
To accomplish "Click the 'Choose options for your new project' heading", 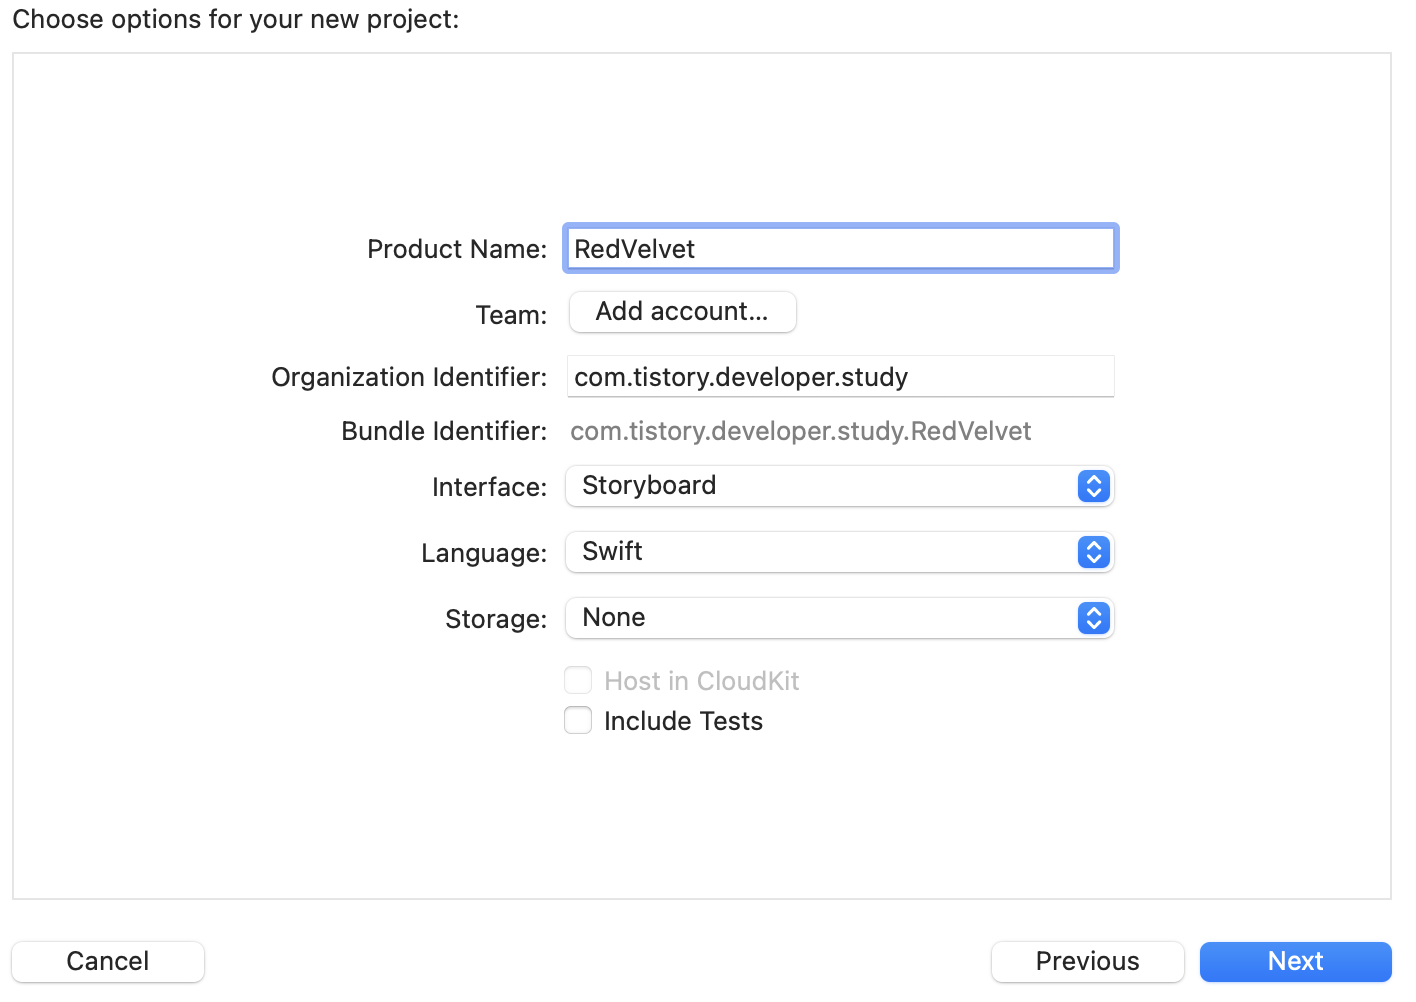I will point(236,20).
